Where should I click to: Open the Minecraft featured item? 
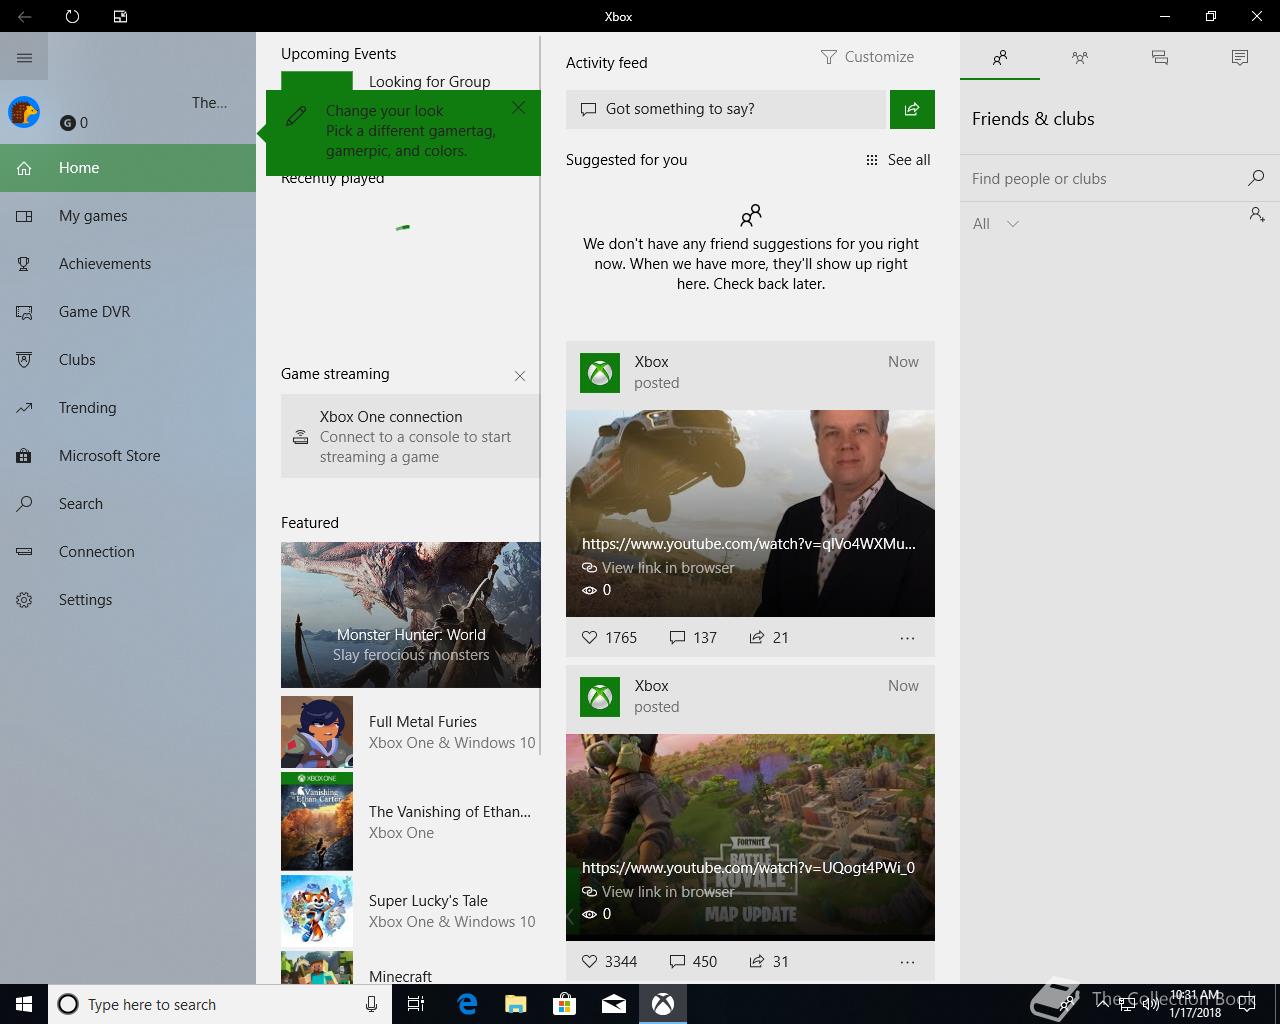tap(410, 968)
